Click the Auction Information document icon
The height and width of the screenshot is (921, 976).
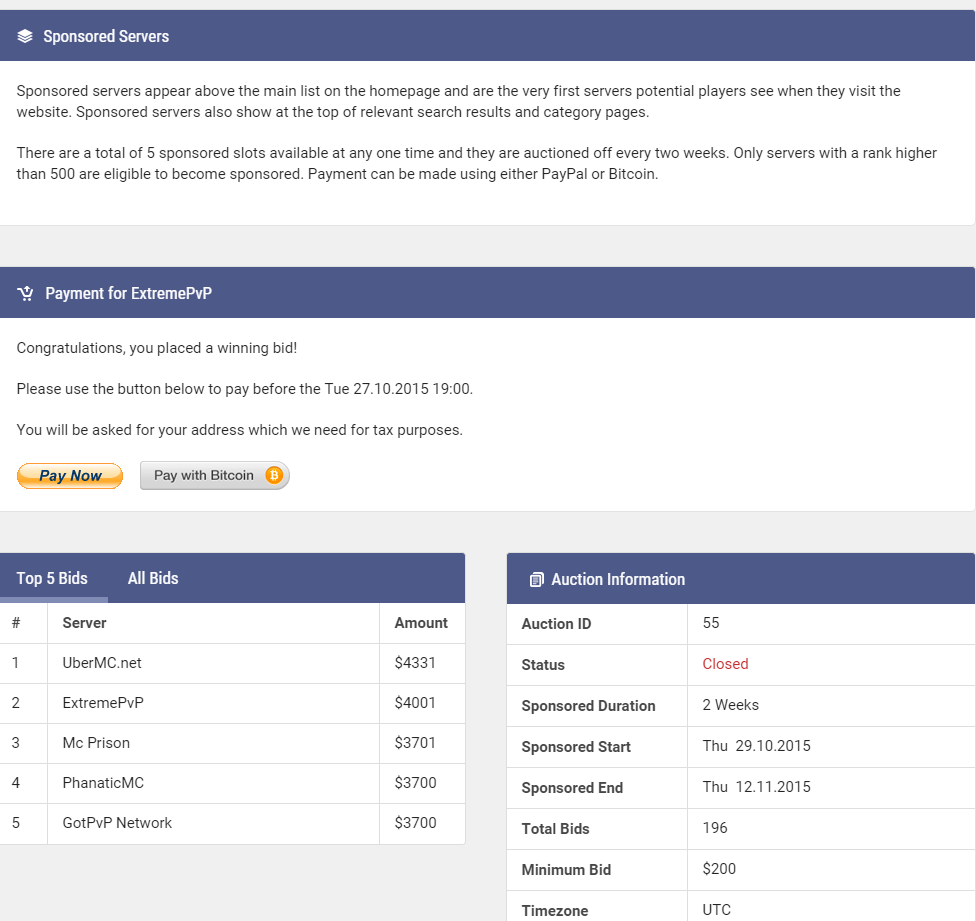536,579
